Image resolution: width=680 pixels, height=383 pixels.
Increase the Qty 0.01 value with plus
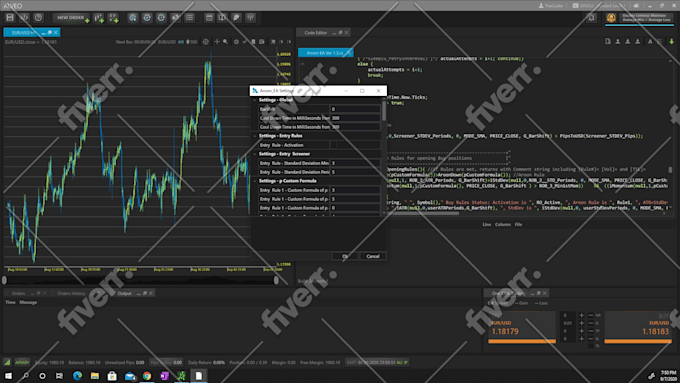582,323
